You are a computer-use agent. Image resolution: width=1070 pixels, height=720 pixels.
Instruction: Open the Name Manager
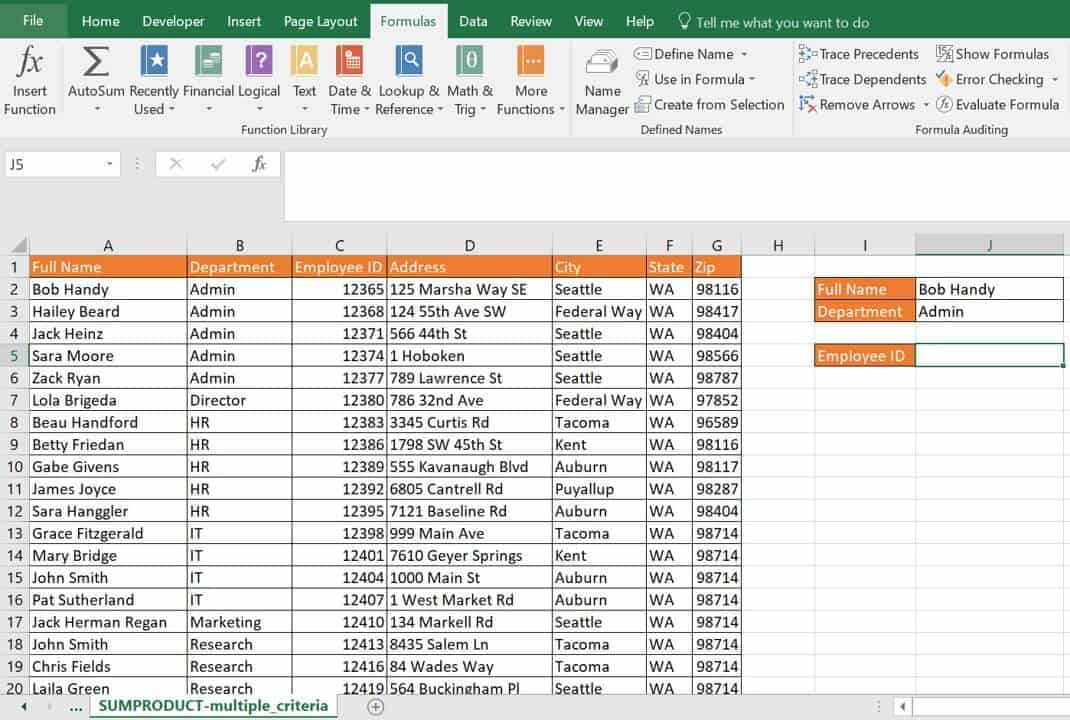[x=602, y=81]
